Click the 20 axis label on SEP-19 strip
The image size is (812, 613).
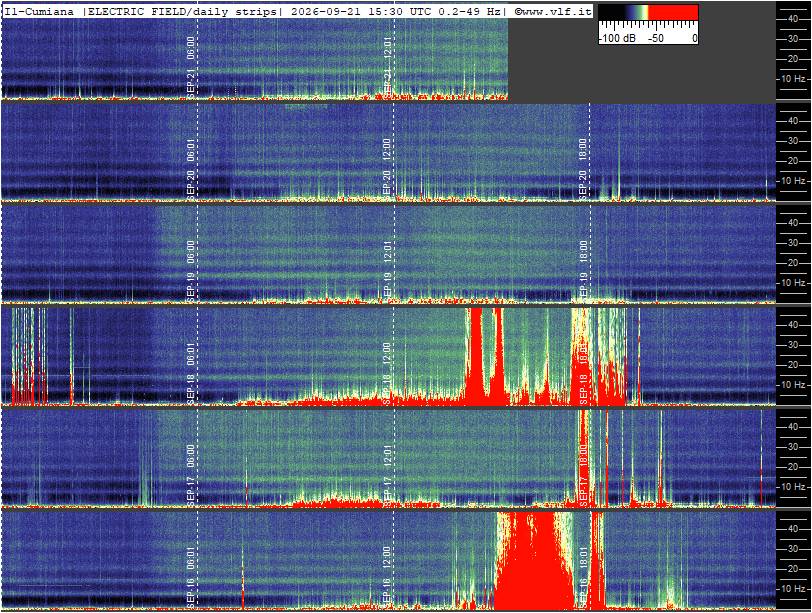792,262
